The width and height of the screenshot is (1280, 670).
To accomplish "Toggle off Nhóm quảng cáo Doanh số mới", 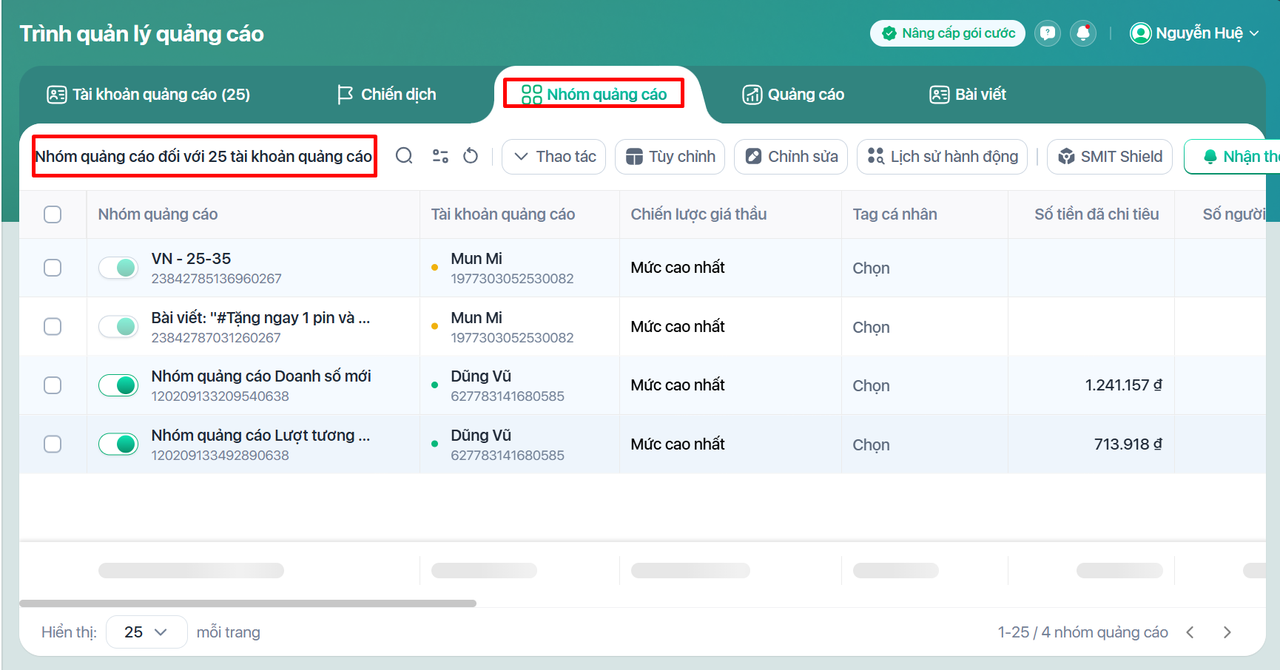I will [x=118, y=385].
